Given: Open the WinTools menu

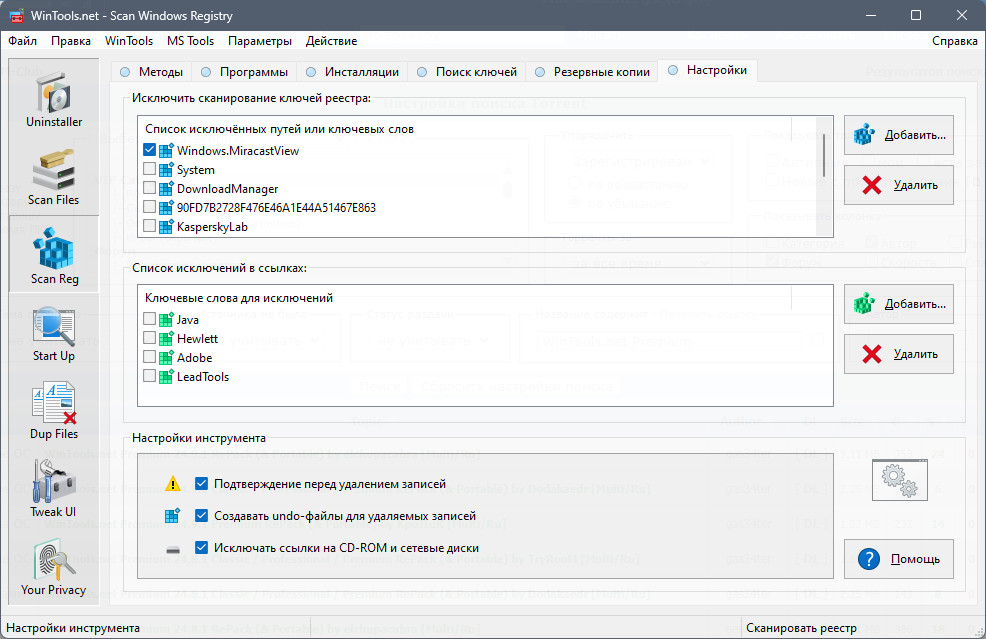Looking at the screenshot, I should click(x=129, y=41).
